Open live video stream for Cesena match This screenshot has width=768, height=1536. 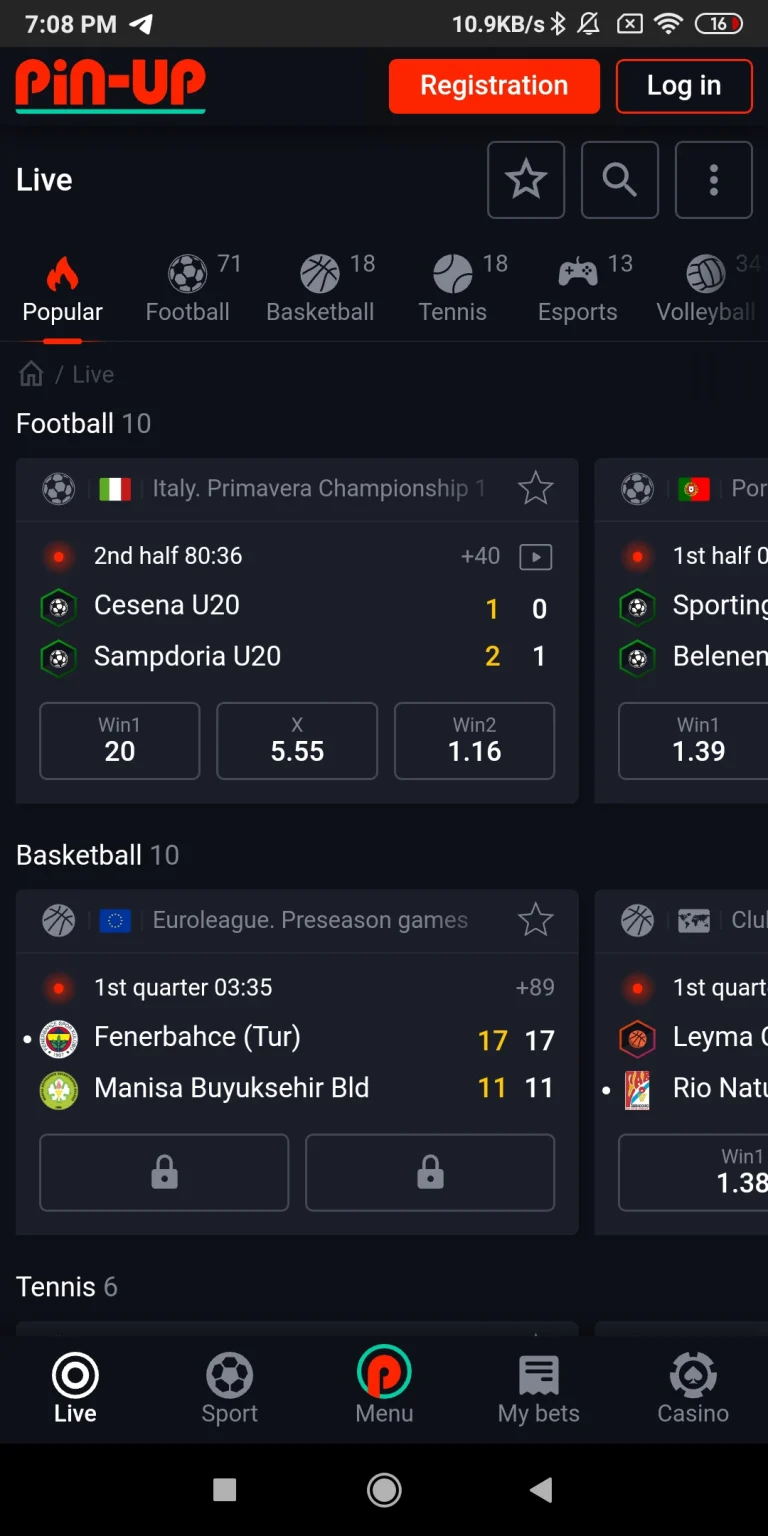(x=536, y=557)
